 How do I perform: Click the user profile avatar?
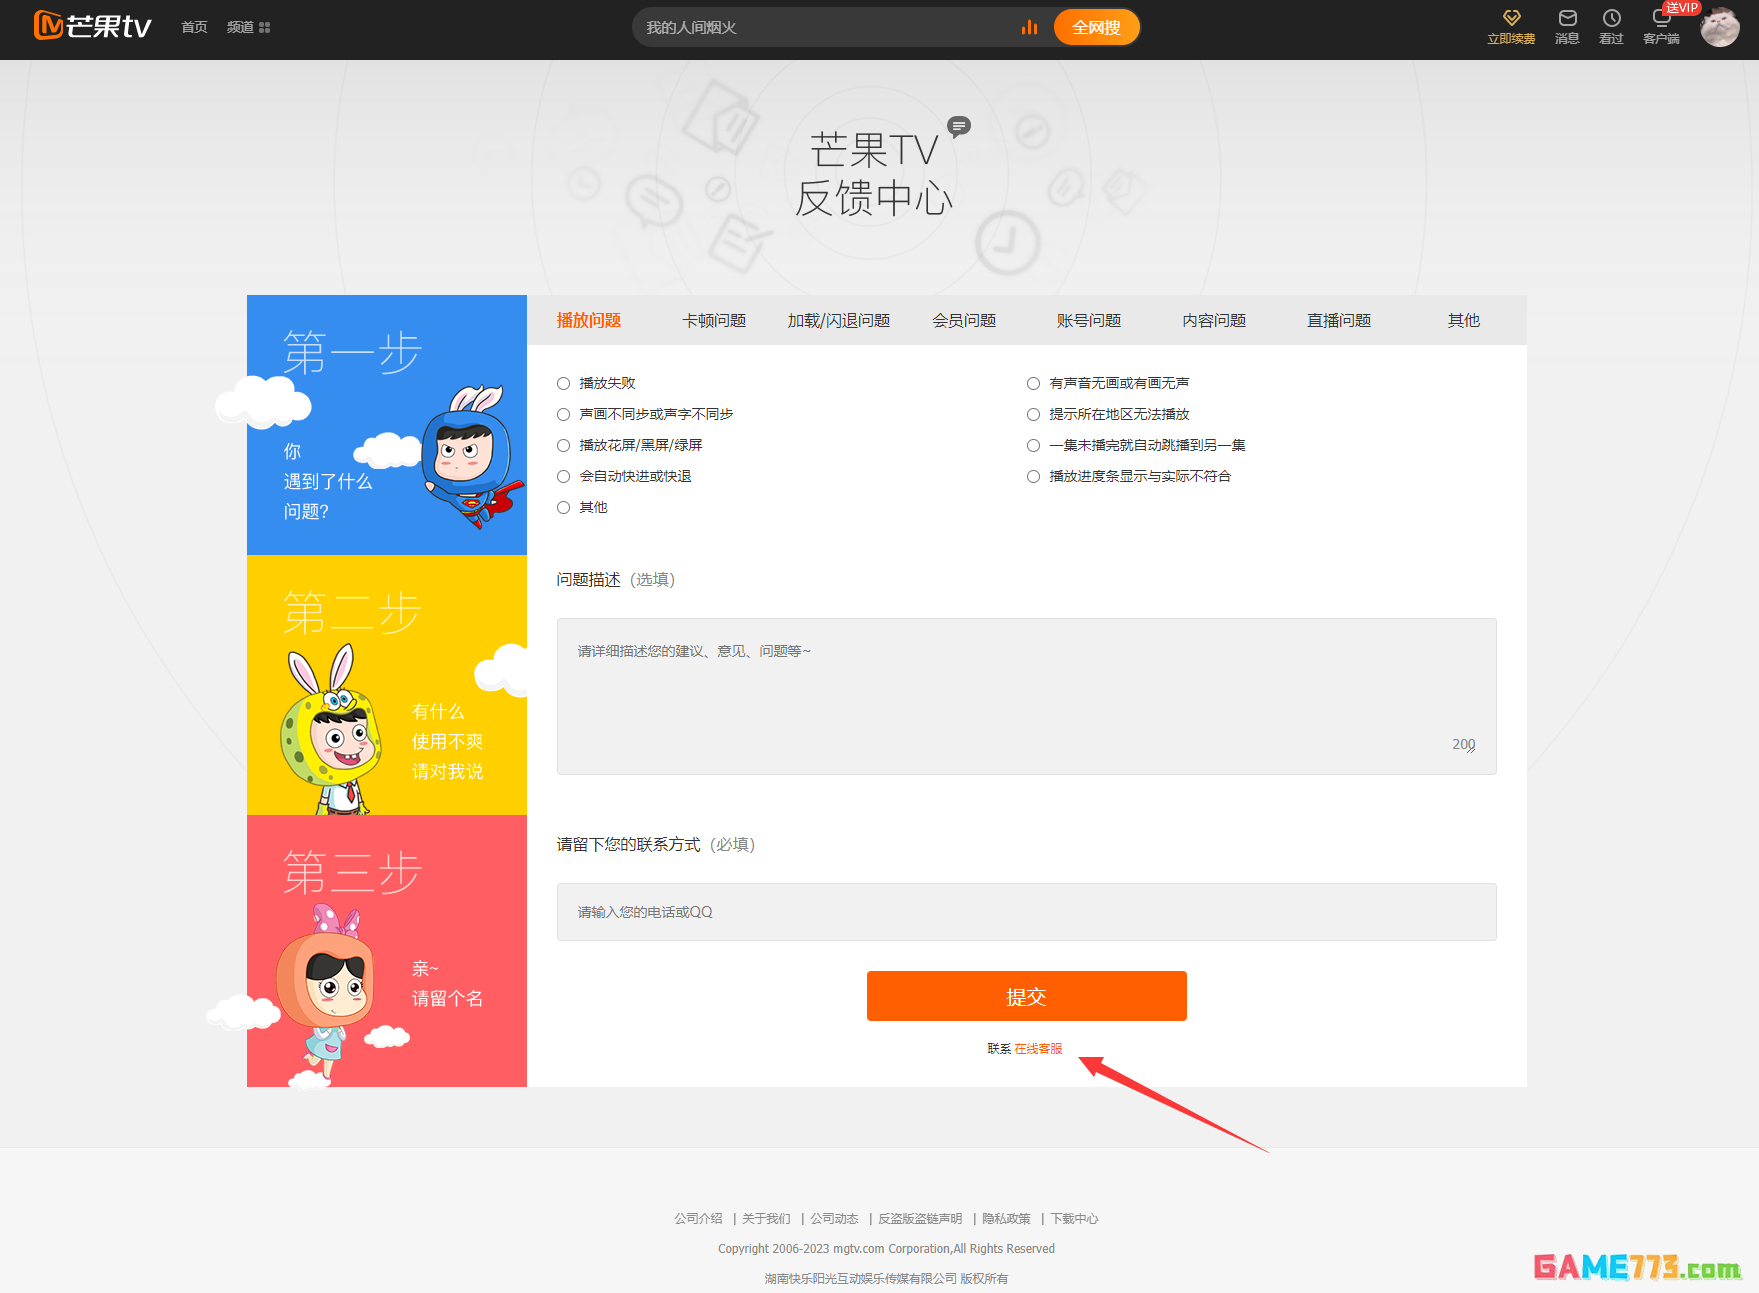1720,27
